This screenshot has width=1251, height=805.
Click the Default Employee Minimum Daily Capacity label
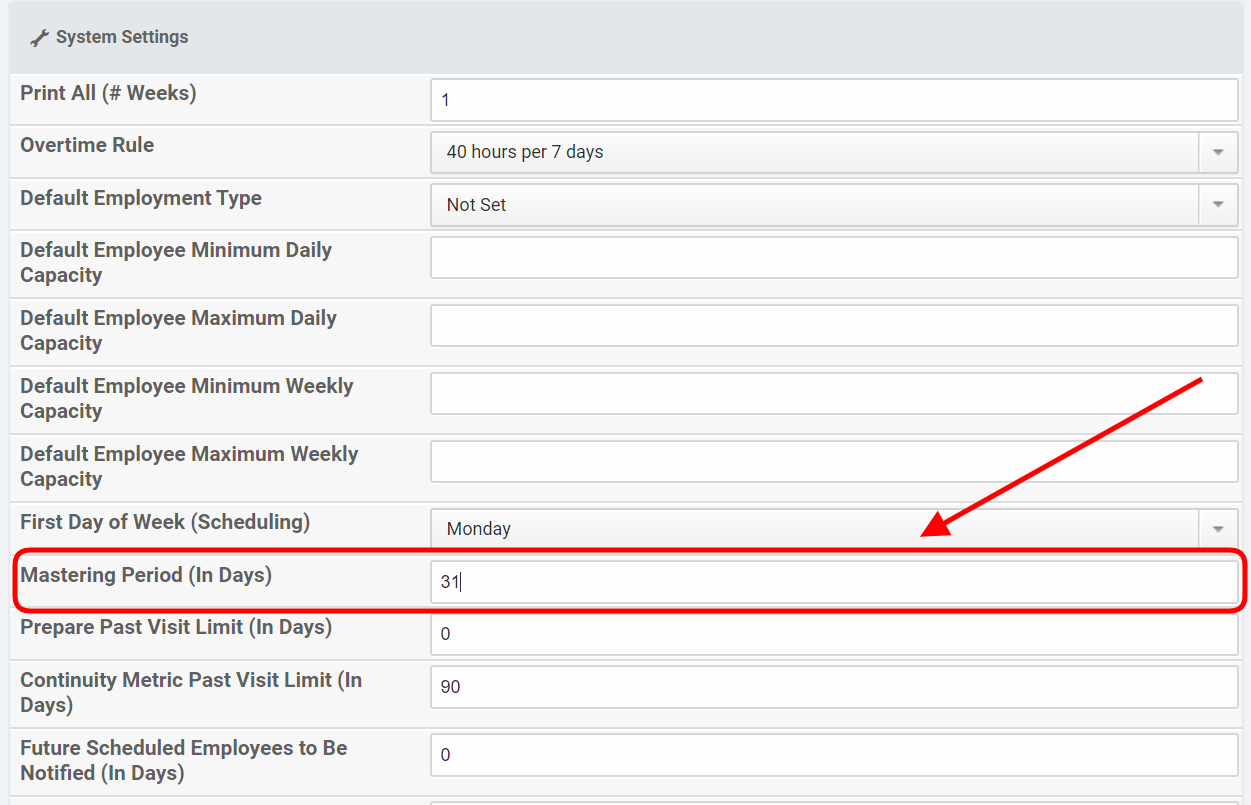[x=176, y=262]
